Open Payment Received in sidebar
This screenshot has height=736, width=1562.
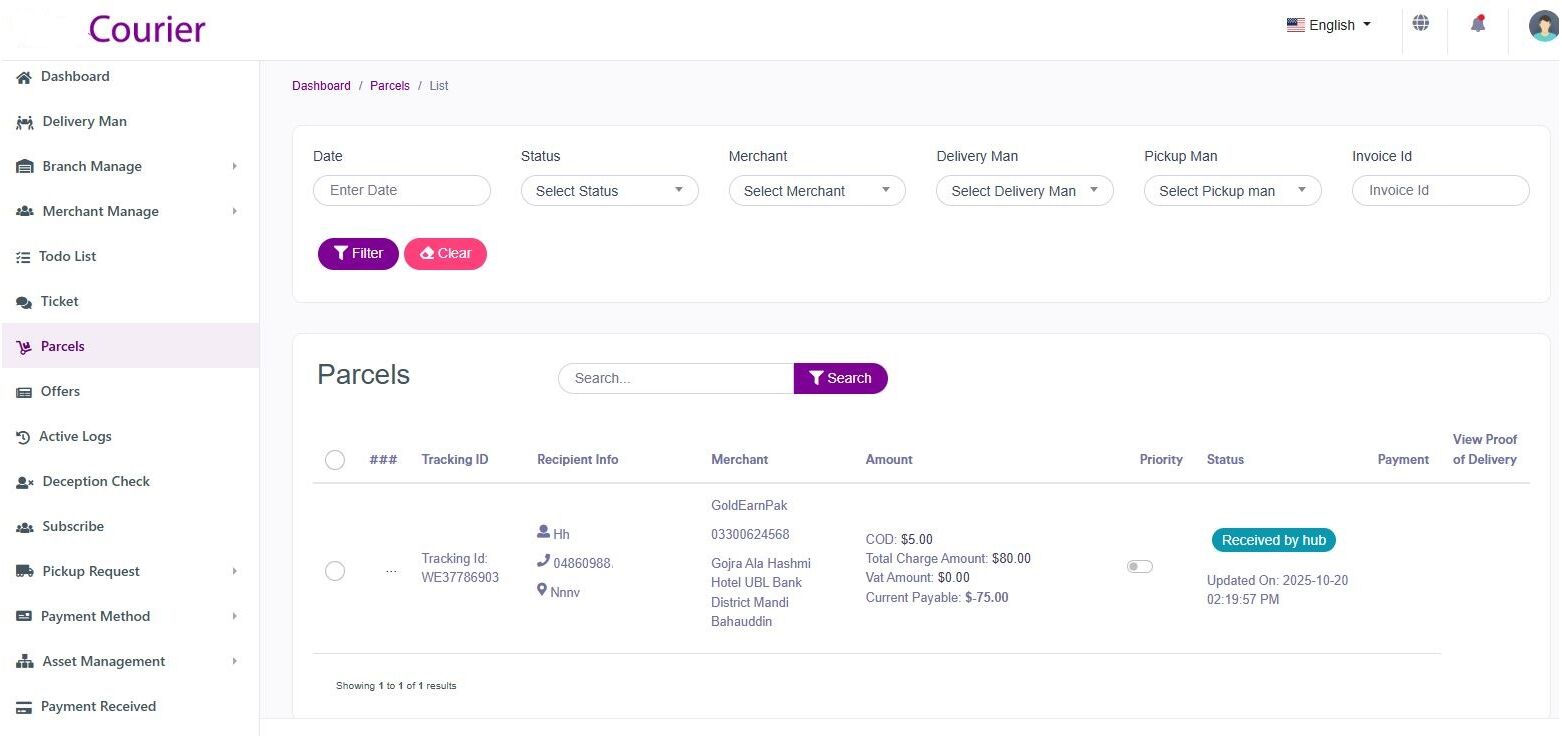pos(98,707)
